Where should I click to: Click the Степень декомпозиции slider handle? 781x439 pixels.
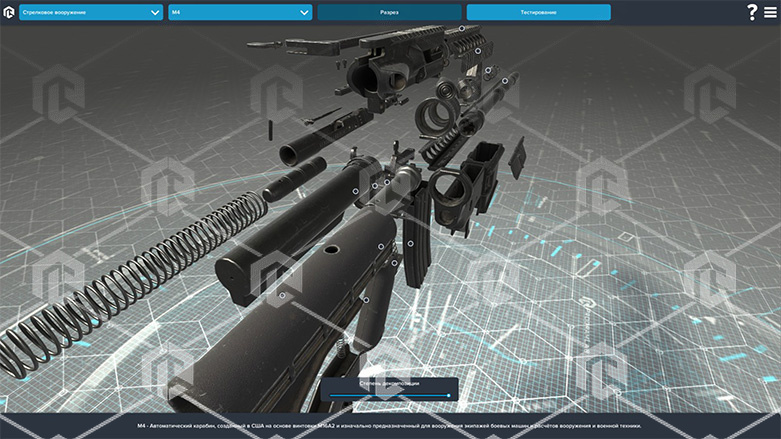pos(448,396)
